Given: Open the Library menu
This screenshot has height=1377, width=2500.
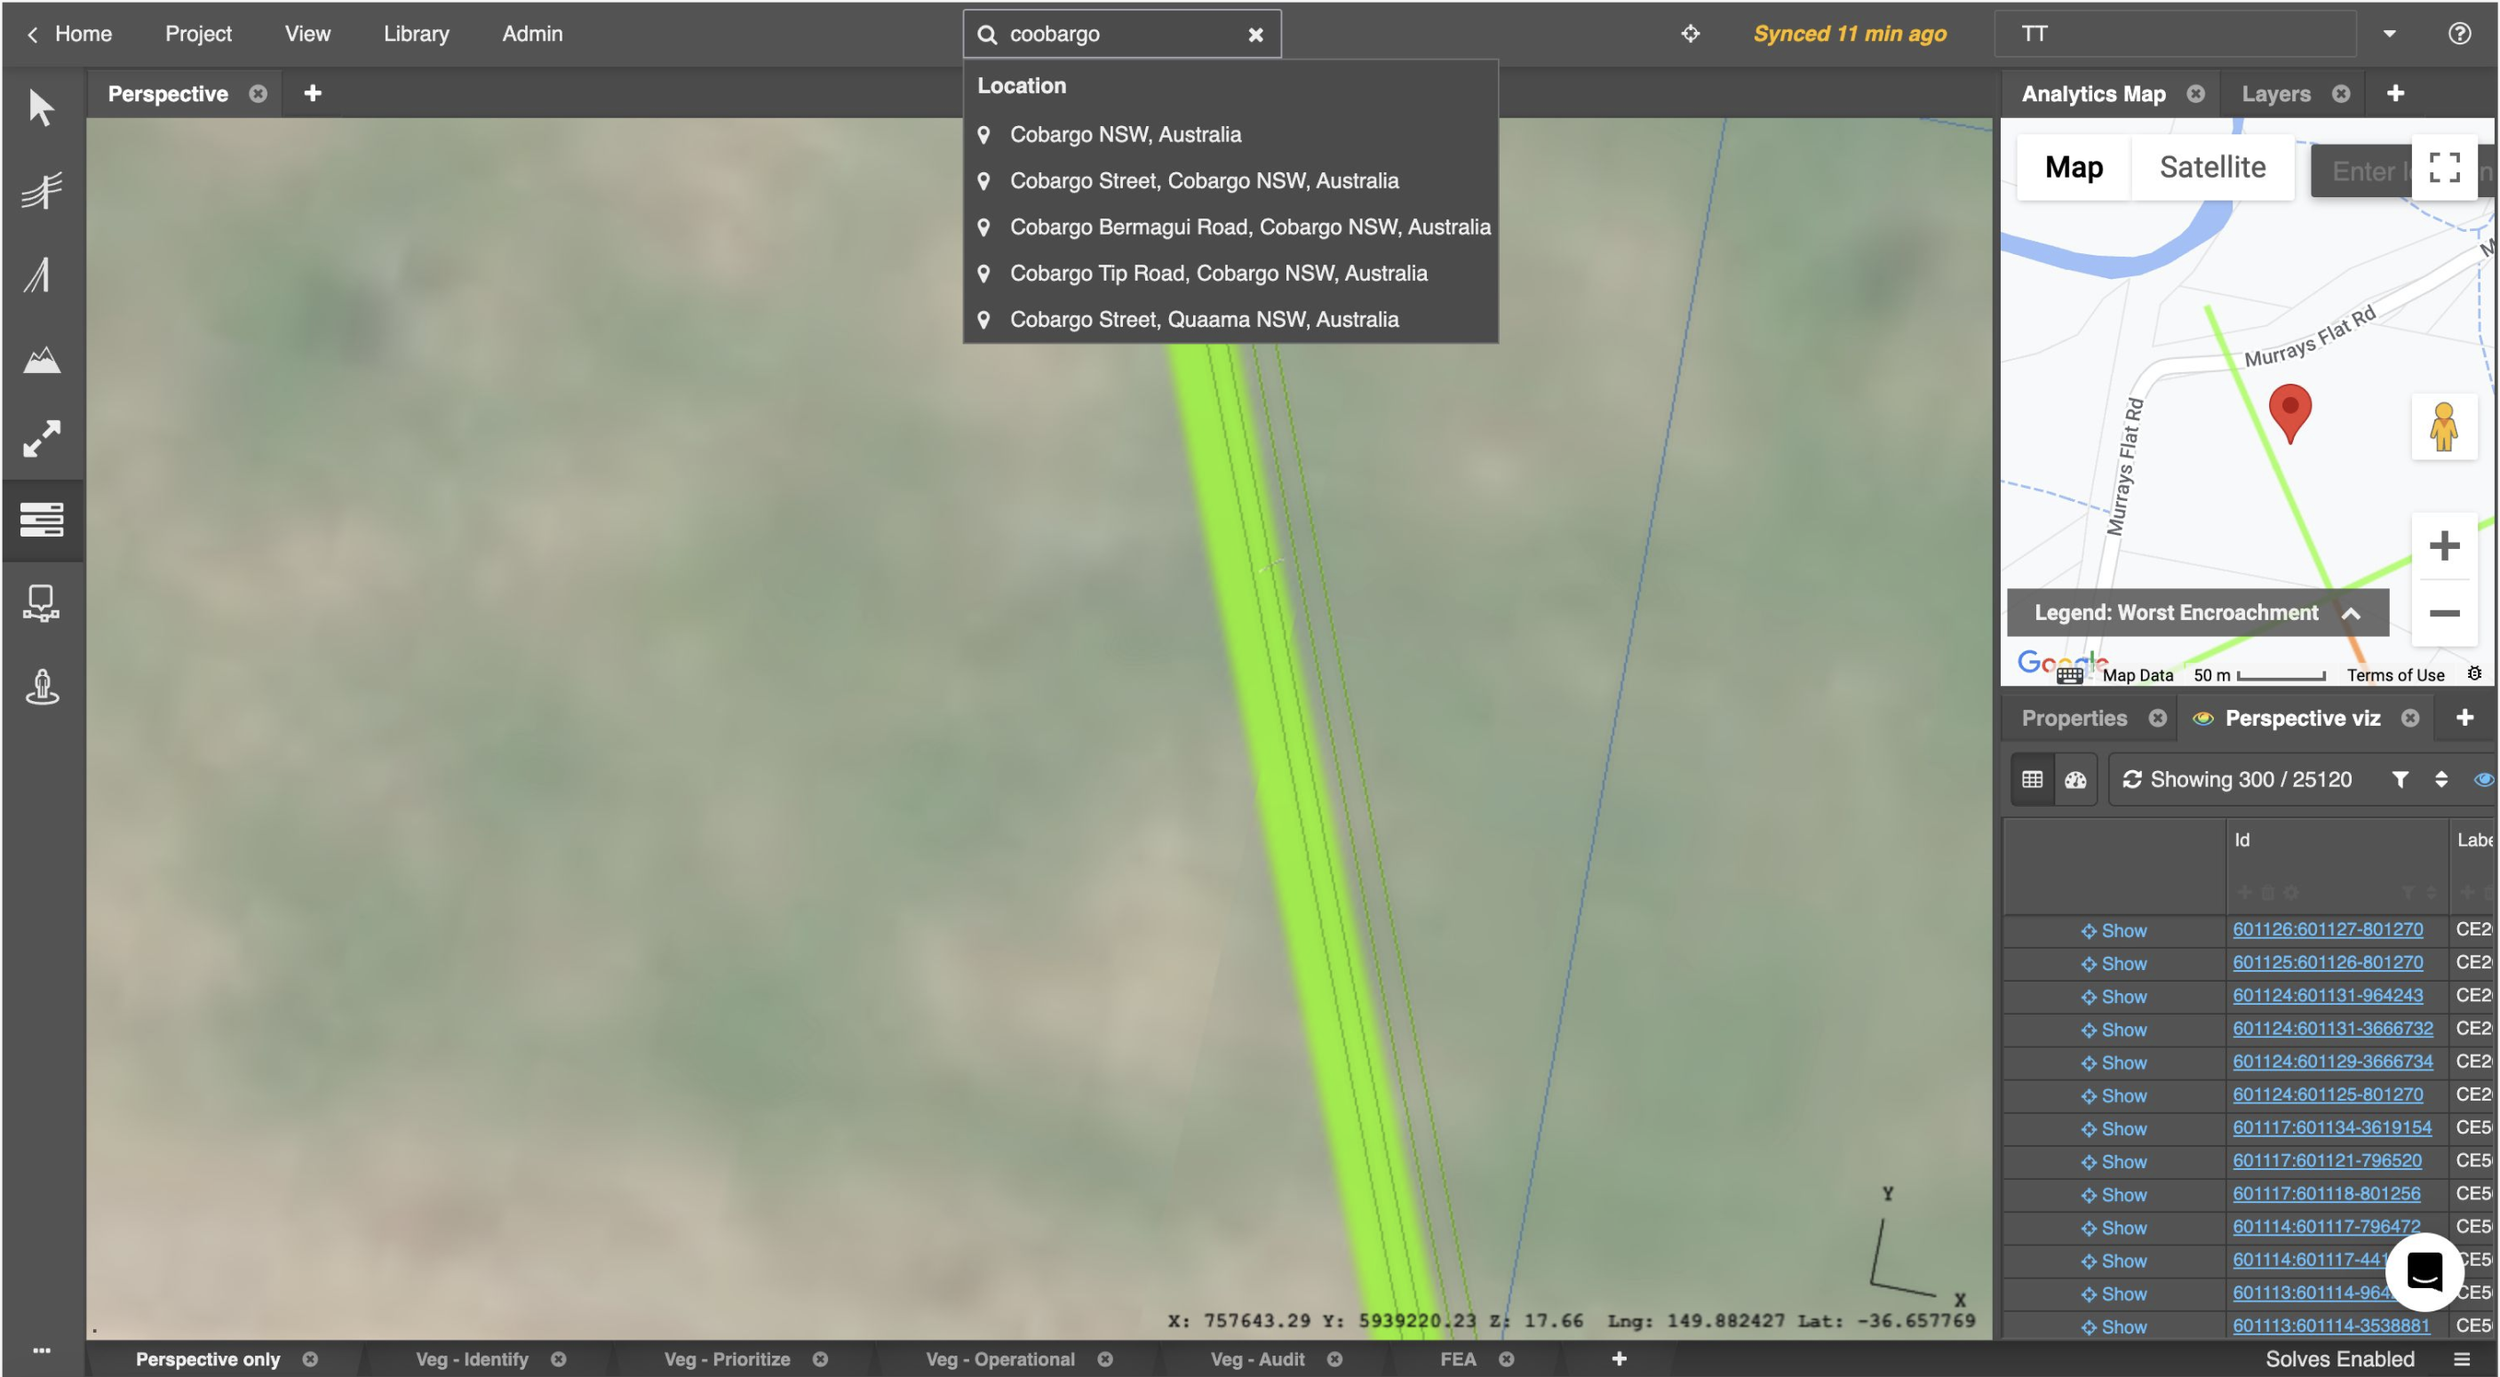Looking at the screenshot, I should coord(416,34).
